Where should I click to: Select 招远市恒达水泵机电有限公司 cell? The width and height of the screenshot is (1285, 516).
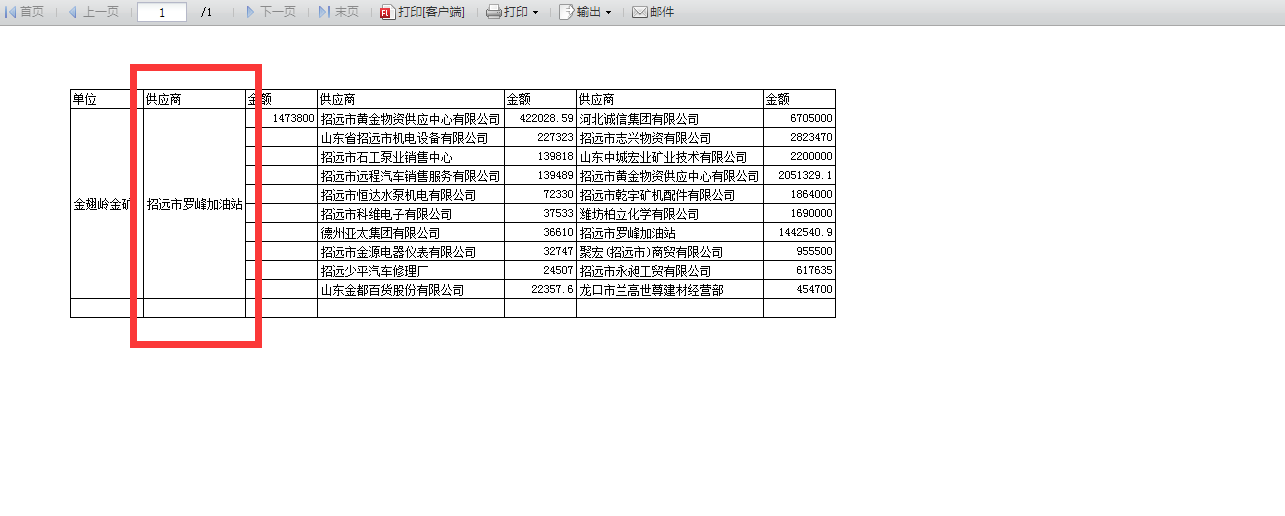tap(411, 194)
